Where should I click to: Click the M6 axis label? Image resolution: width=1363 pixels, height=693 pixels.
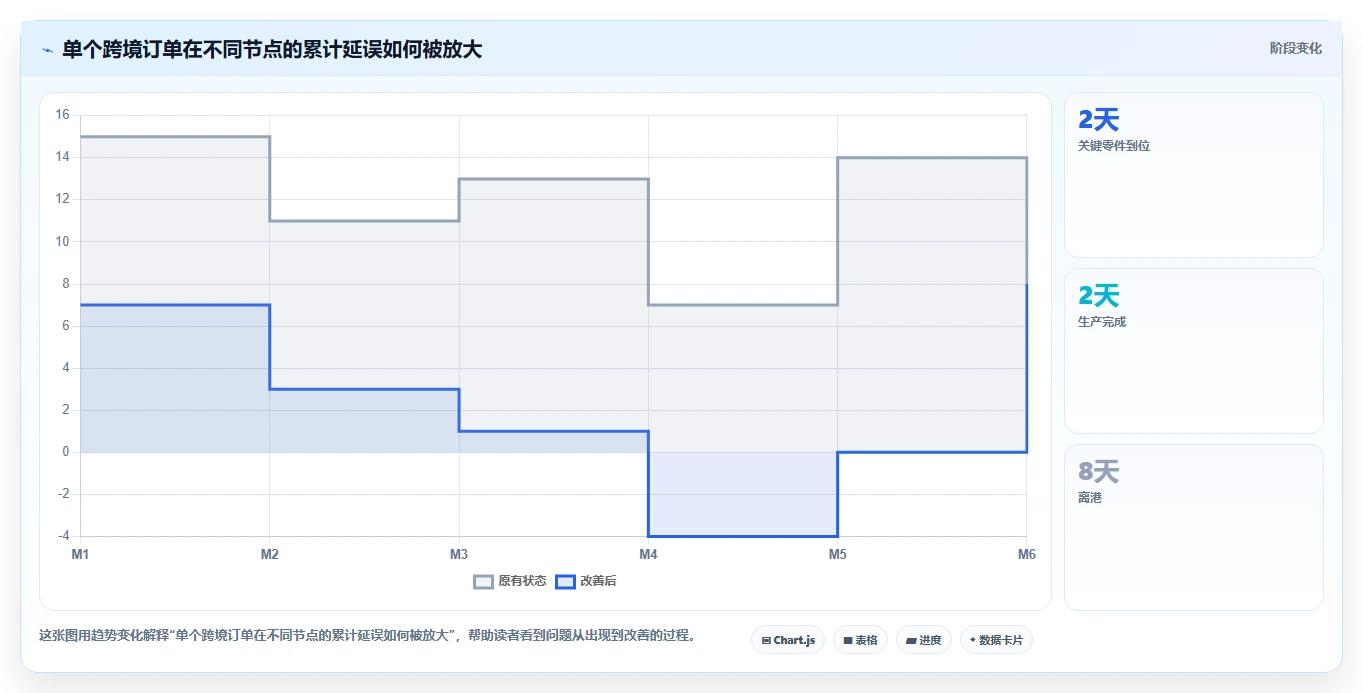1027,554
